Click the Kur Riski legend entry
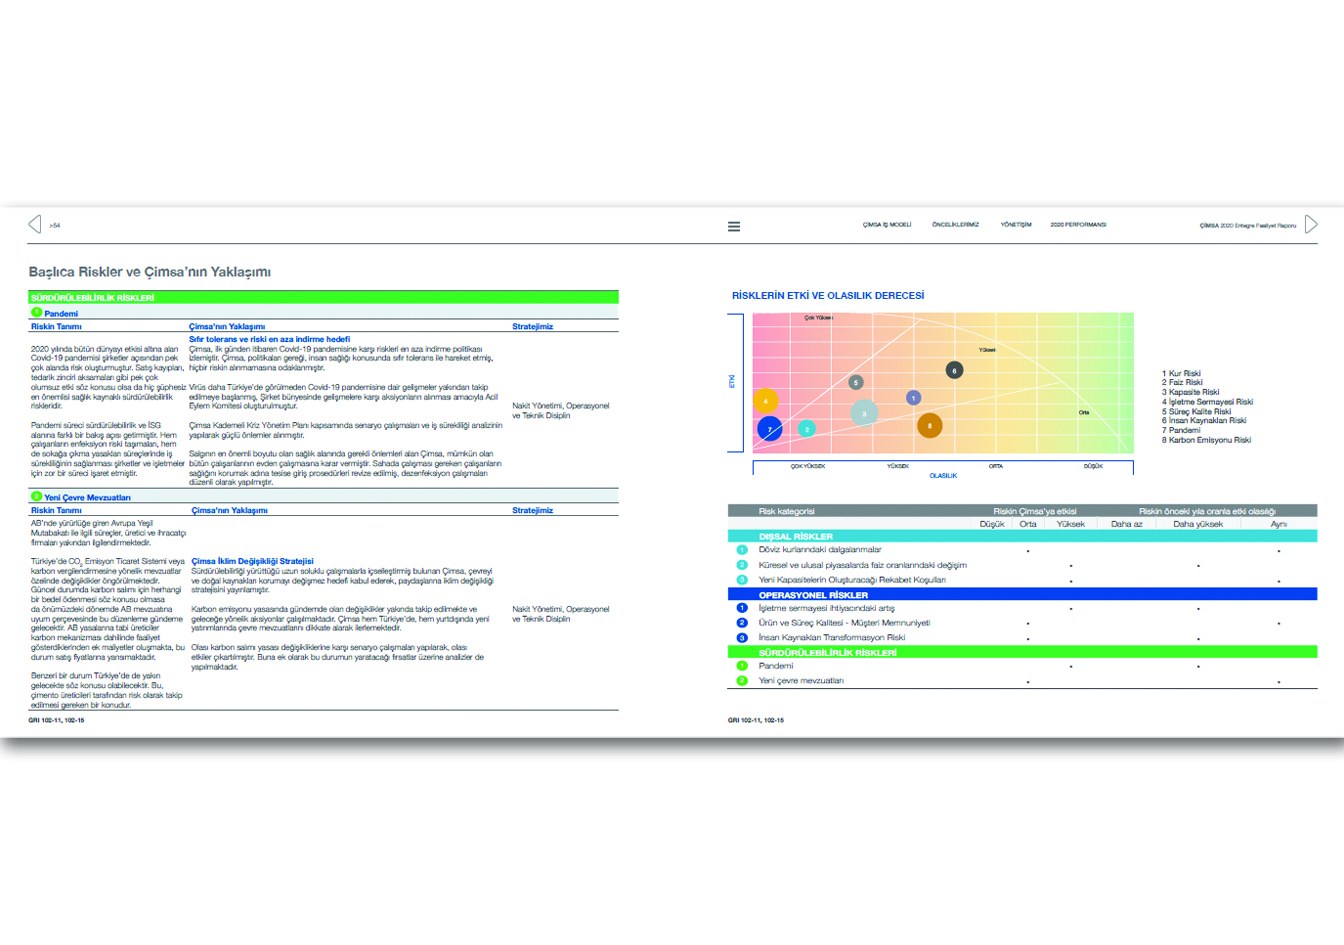Image resolution: width=1344 pixels, height=945 pixels. coord(1181,373)
